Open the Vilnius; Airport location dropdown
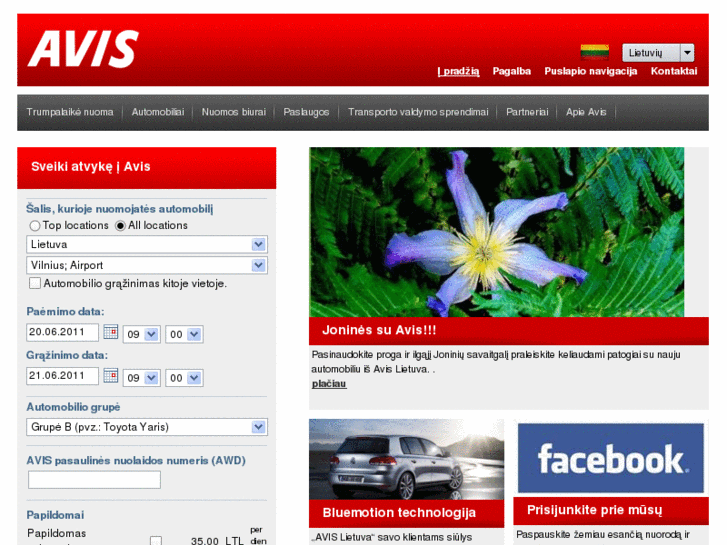Screen dimensions: 727x545 [147, 265]
